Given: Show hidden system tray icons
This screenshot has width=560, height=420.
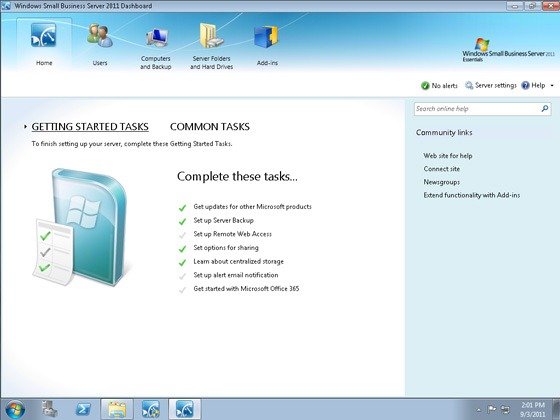Looking at the screenshot, I should coord(479,410).
